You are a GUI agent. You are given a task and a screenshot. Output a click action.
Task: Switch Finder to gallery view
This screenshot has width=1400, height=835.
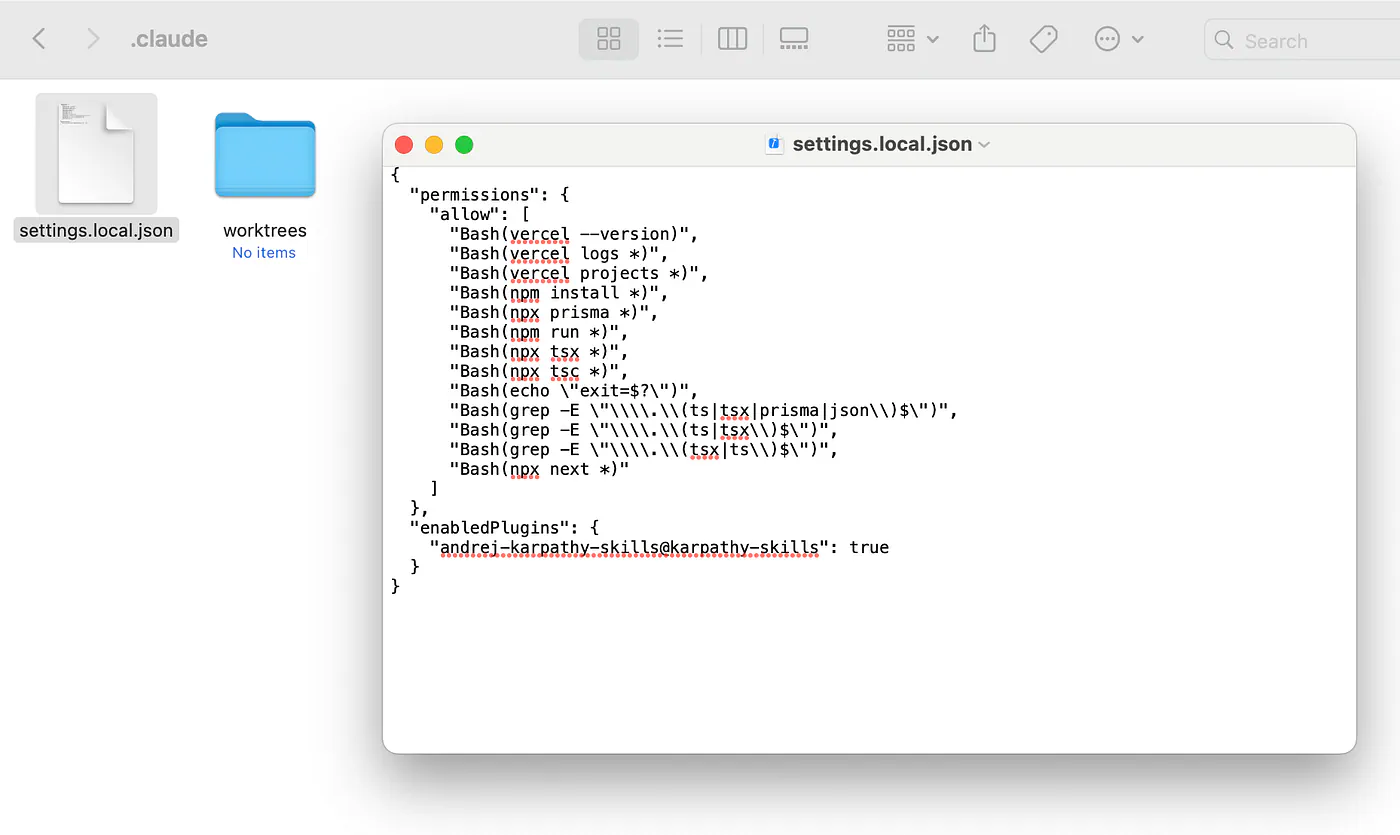794,39
